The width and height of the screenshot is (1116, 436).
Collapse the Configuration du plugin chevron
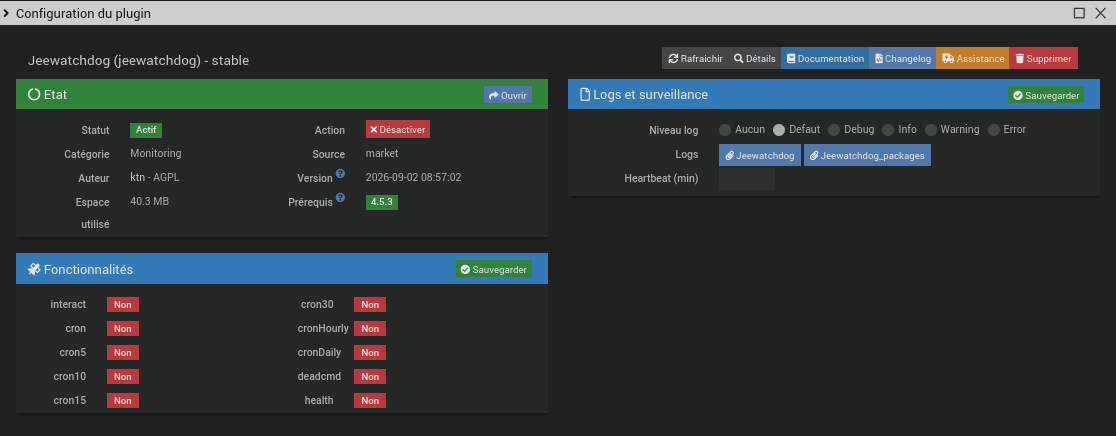(x=6, y=13)
